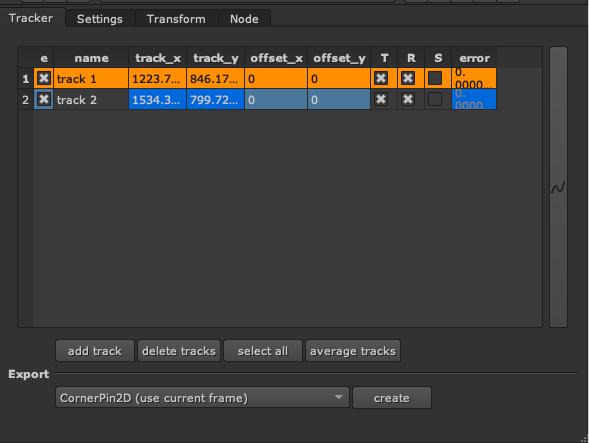The height and width of the screenshot is (443, 589).
Task: Select the track 1 name cell
Action: click(x=91, y=79)
